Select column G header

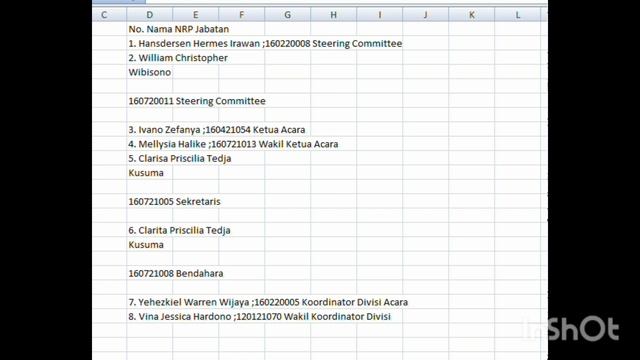tap(288, 15)
